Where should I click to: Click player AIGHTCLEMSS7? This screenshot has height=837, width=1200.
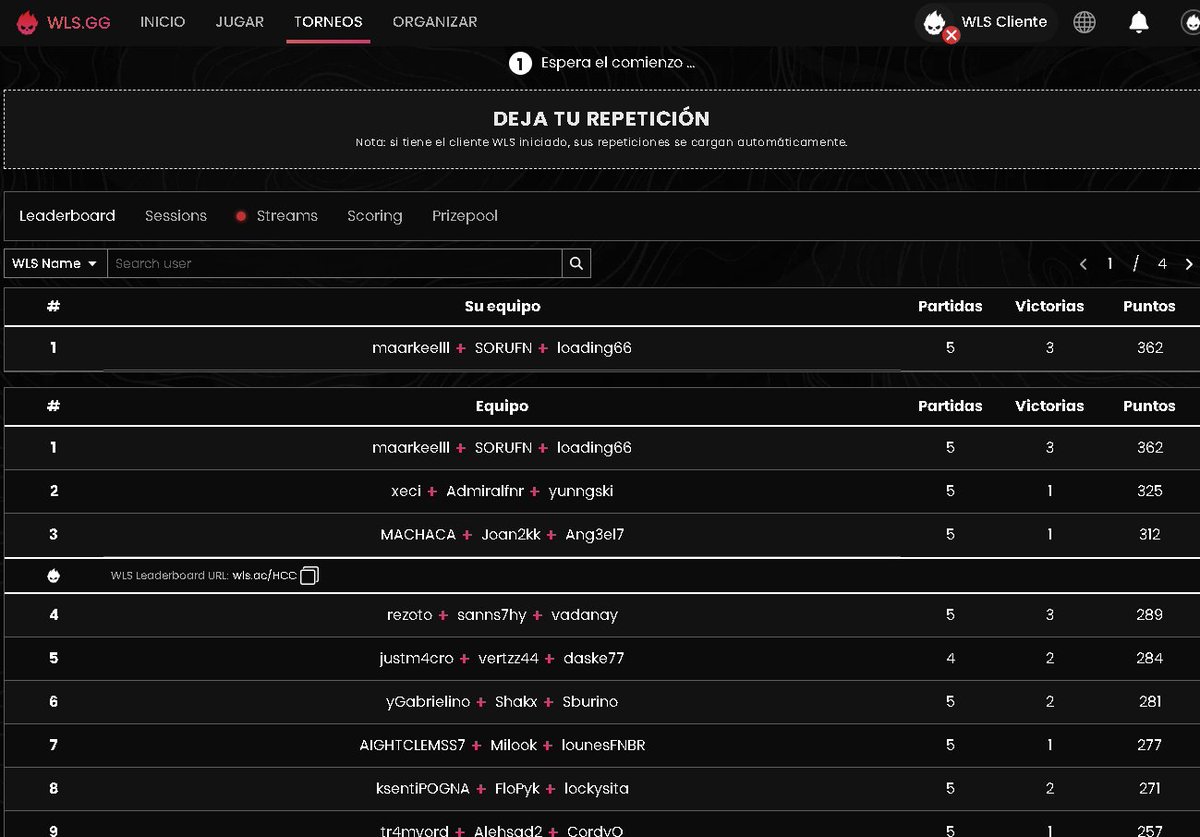point(413,745)
